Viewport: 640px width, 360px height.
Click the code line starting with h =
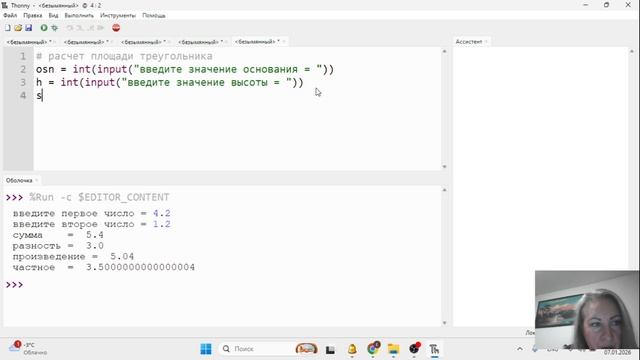(x=170, y=82)
